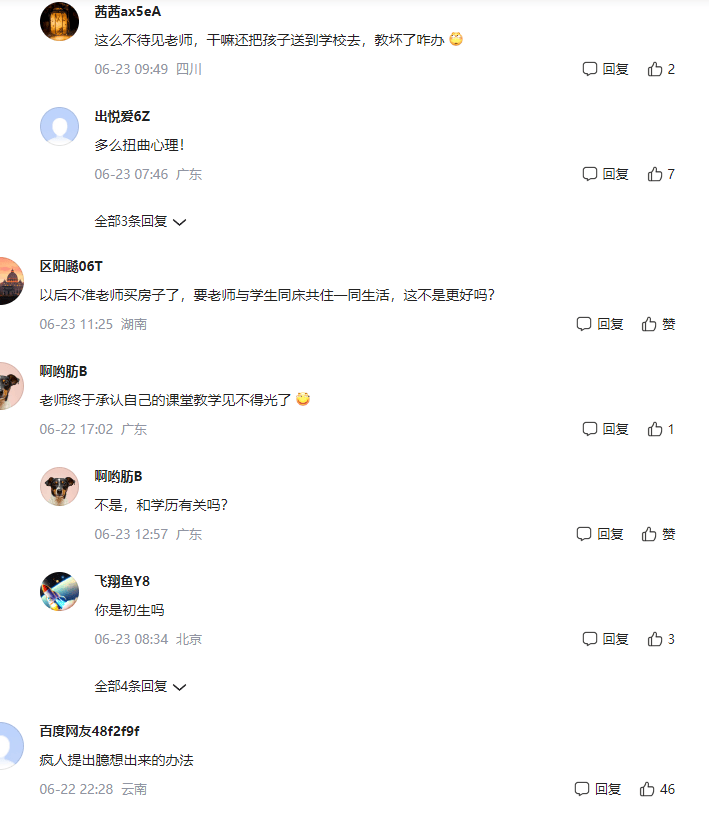Screen dimensions: 709x816
Task: Like the comment by 茜茜ax5eA
Action: [x=661, y=69]
